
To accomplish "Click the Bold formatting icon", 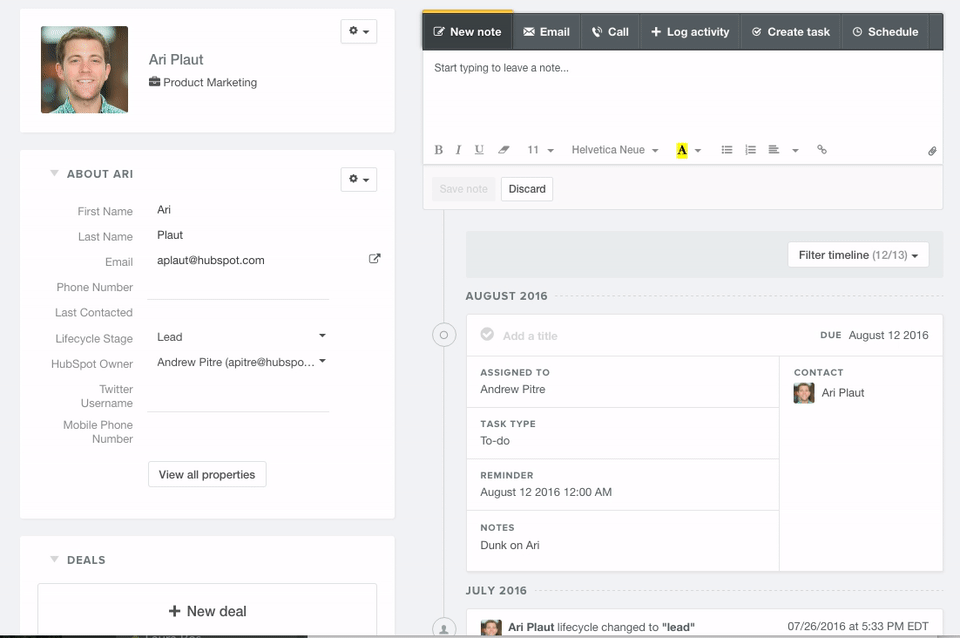I will (438, 150).
